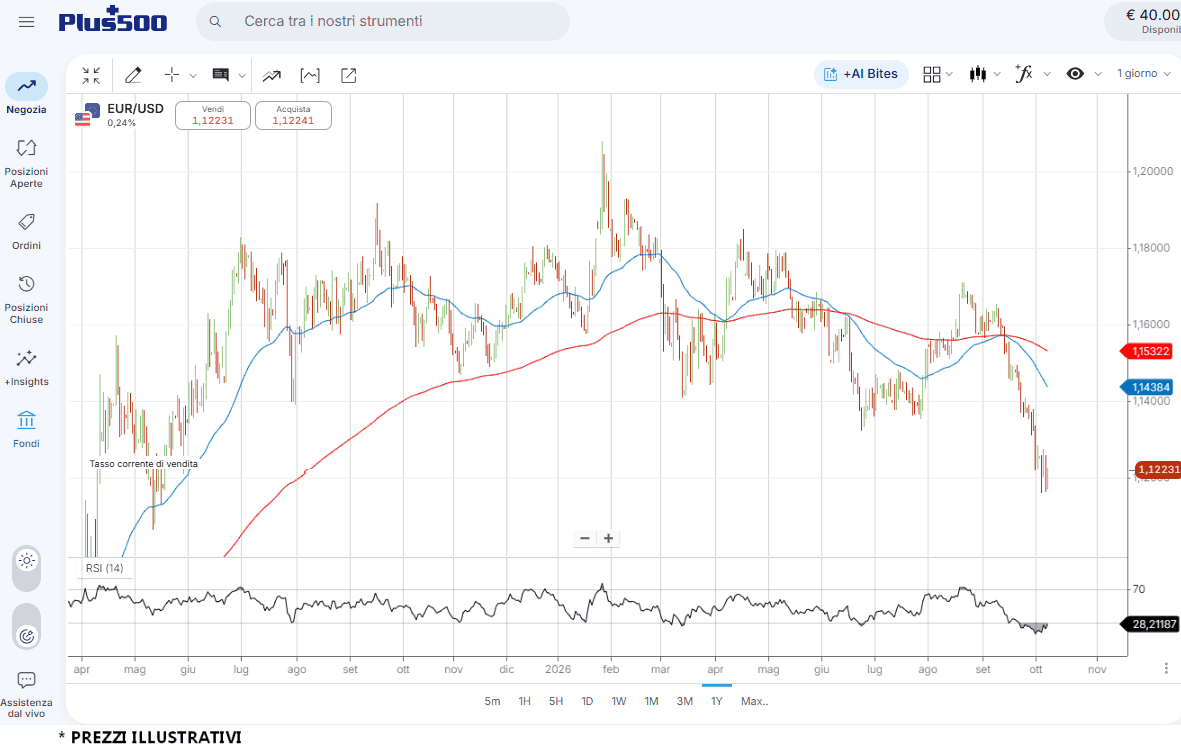Image resolution: width=1181 pixels, height=748 pixels.
Task: Select the 1Y time range tab
Action: point(716,701)
